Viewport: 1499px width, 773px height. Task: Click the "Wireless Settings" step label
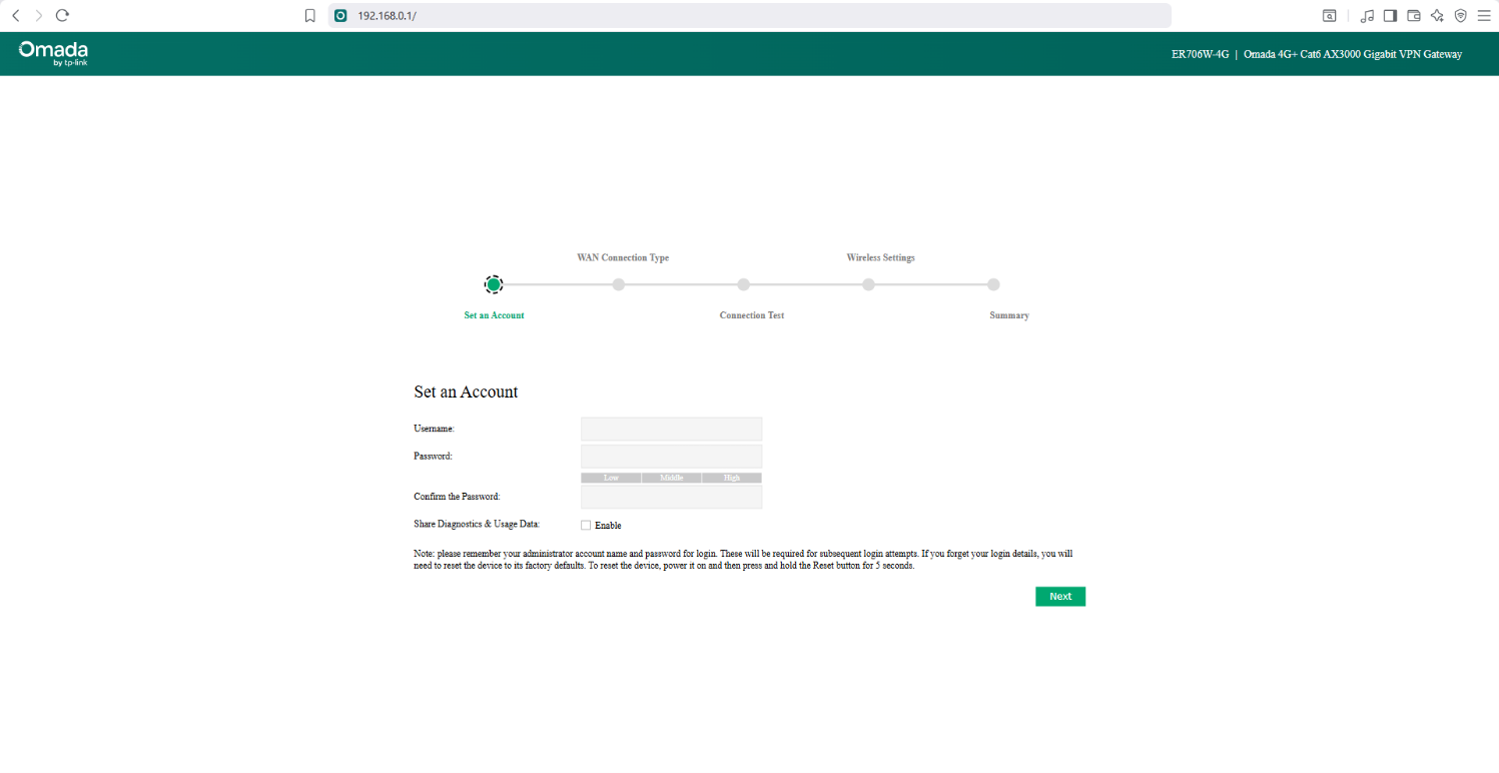click(x=881, y=258)
